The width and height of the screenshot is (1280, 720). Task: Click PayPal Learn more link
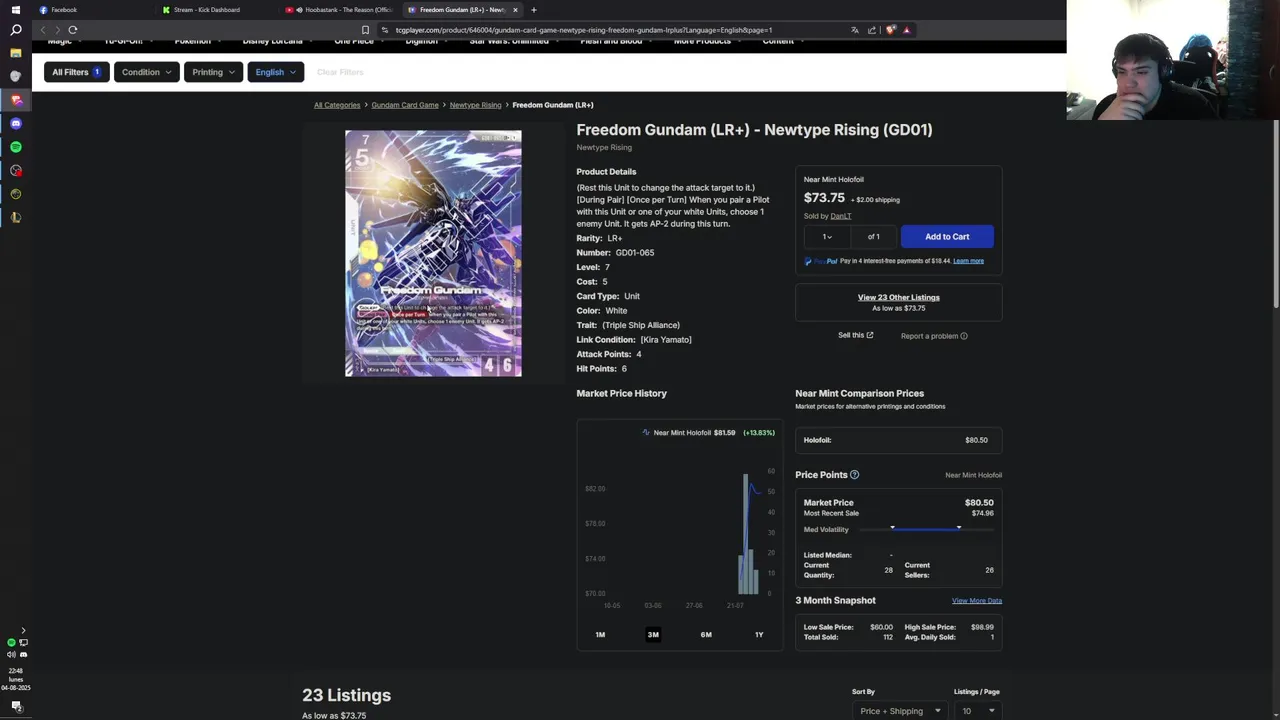(968, 261)
